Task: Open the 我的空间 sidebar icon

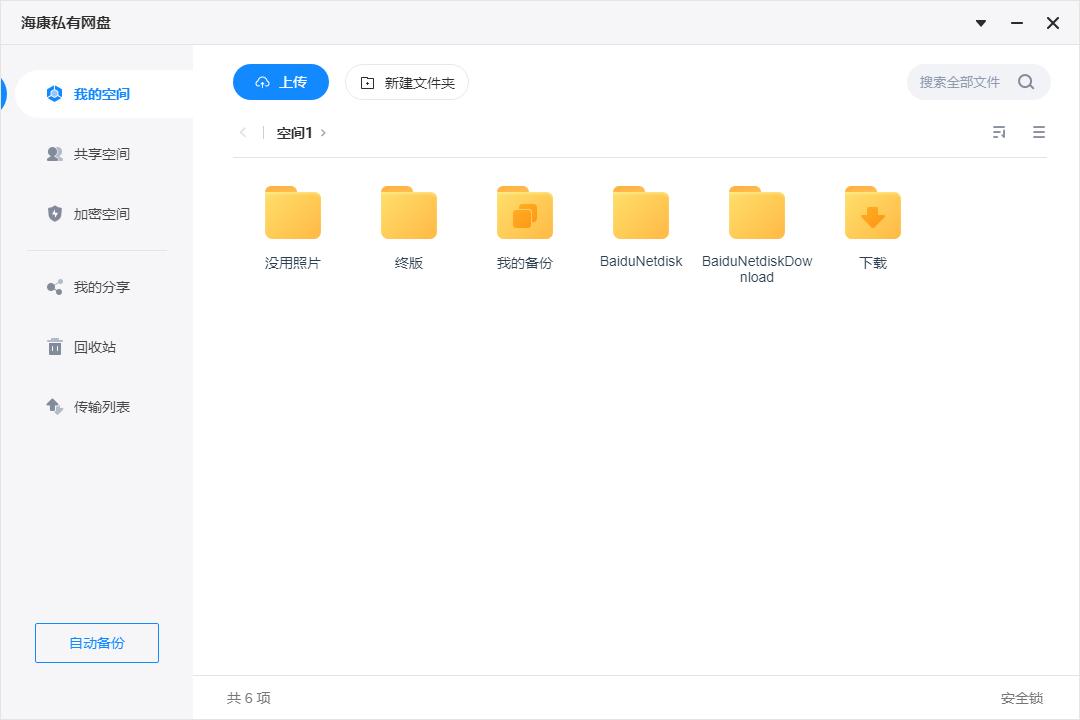Action: tap(54, 93)
